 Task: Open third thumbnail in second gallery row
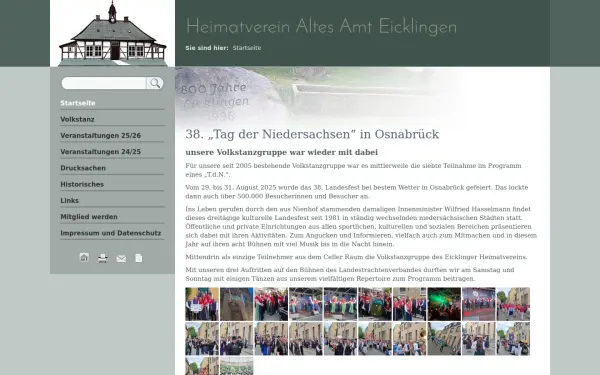click(x=271, y=339)
